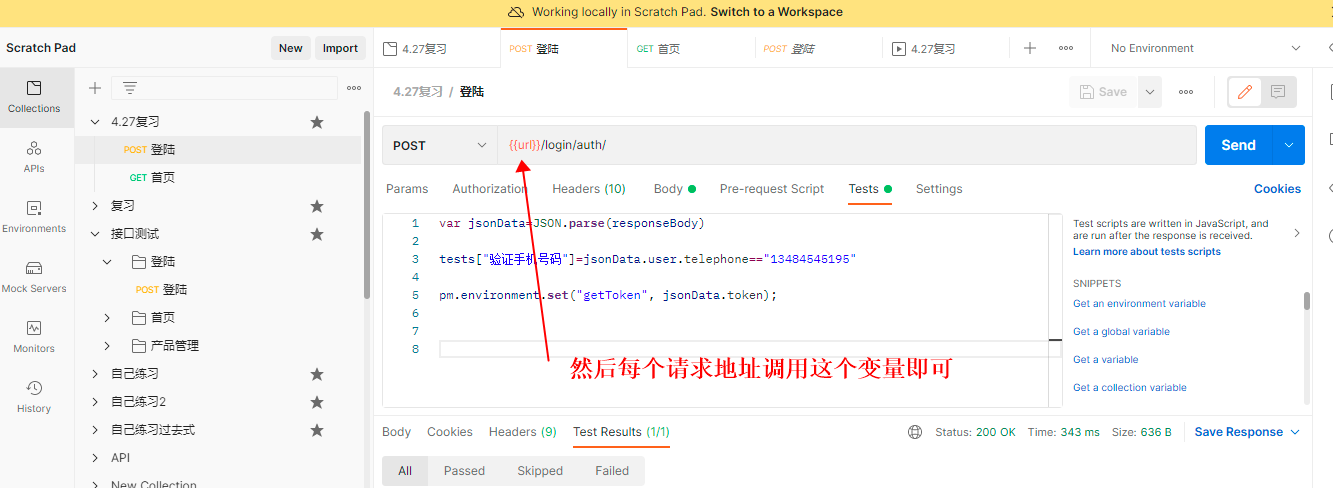Open Learn more about tests scripts link
Viewport: 1333px width, 488px height.
coord(1147,252)
